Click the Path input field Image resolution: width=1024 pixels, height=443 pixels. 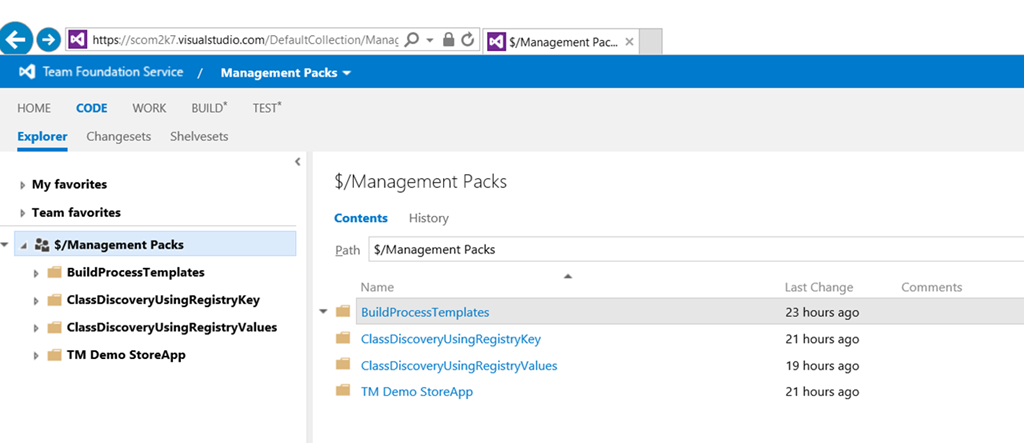[696, 250]
